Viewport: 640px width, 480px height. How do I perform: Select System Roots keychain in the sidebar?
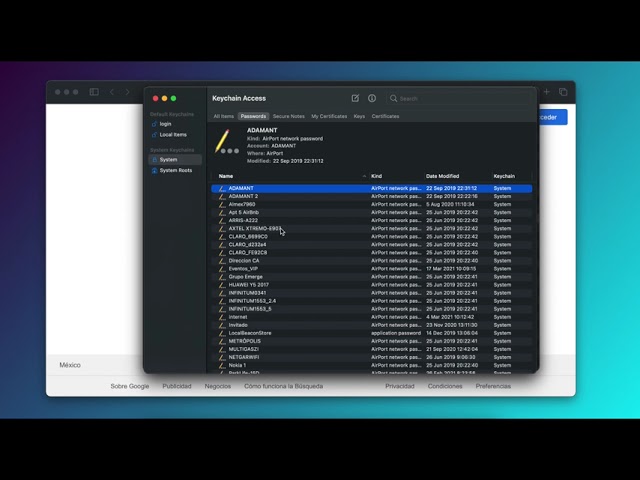tap(175, 170)
